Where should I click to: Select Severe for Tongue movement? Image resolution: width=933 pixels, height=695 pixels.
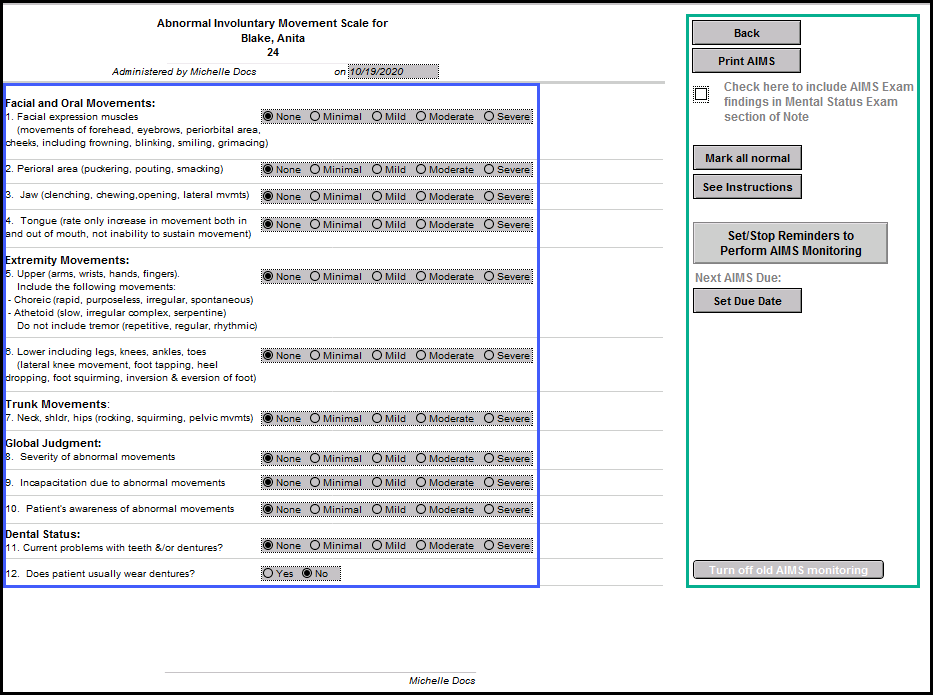490,225
